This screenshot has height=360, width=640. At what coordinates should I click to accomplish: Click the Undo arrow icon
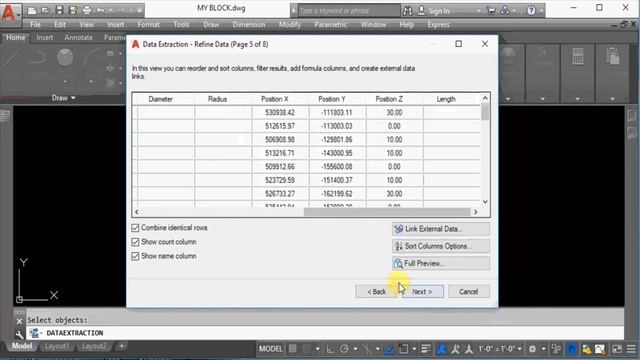pos(100,10)
